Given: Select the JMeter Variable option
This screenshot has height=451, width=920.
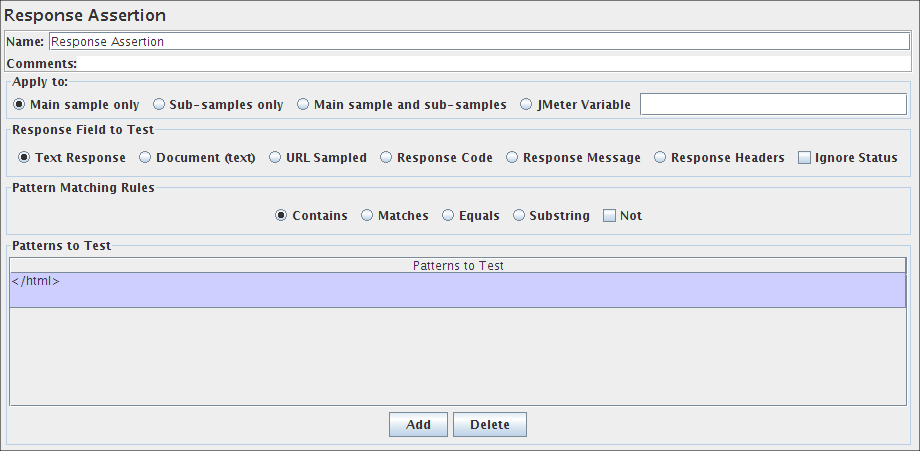Looking at the screenshot, I should [x=526, y=104].
